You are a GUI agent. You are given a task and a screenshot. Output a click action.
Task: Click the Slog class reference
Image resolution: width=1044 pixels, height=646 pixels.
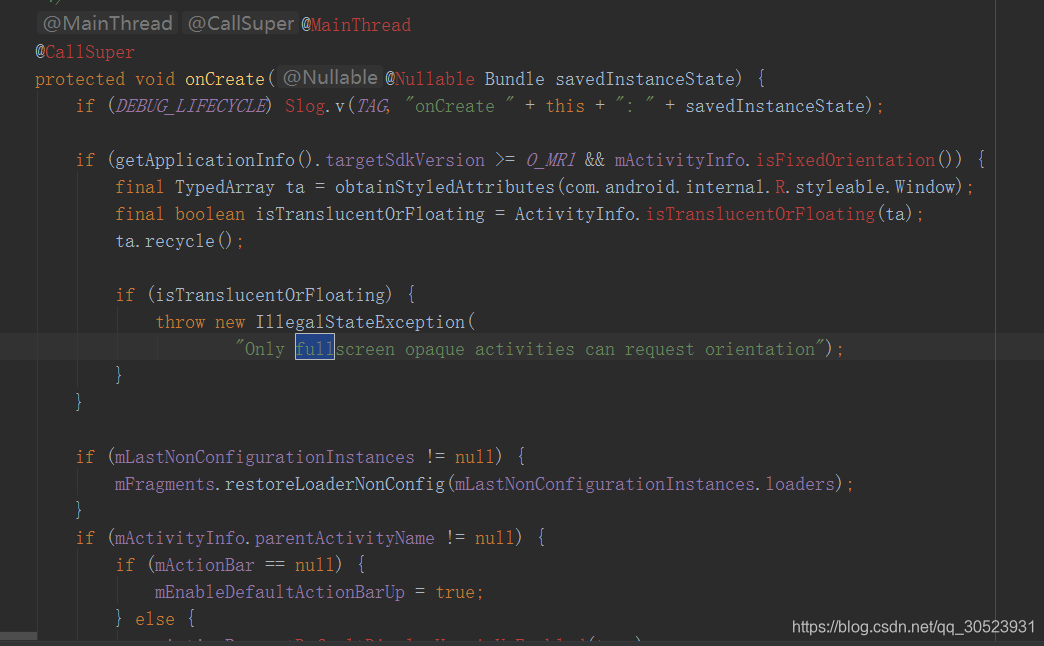click(305, 106)
